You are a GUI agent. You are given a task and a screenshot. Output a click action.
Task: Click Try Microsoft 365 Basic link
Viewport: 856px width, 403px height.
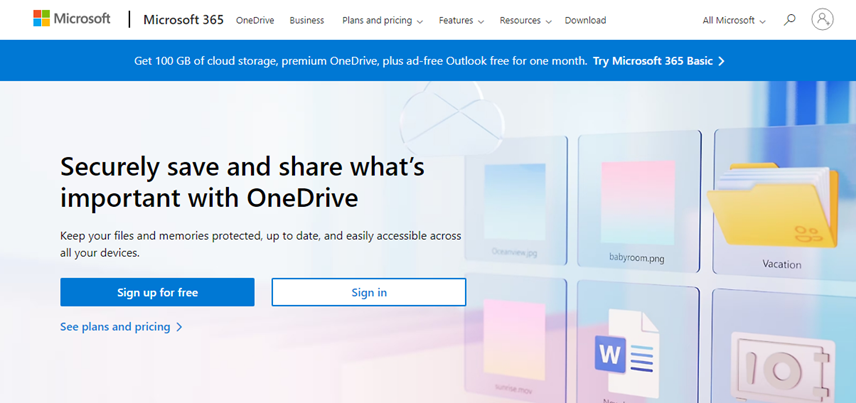pyautogui.click(x=658, y=61)
